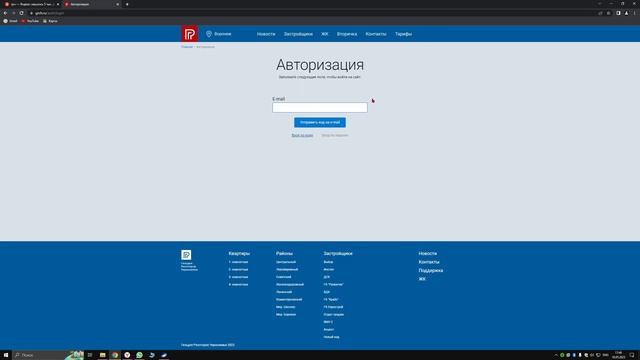Click the taskbar clock
The width and height of the screenshot is (640, 360).
point(618,355)
